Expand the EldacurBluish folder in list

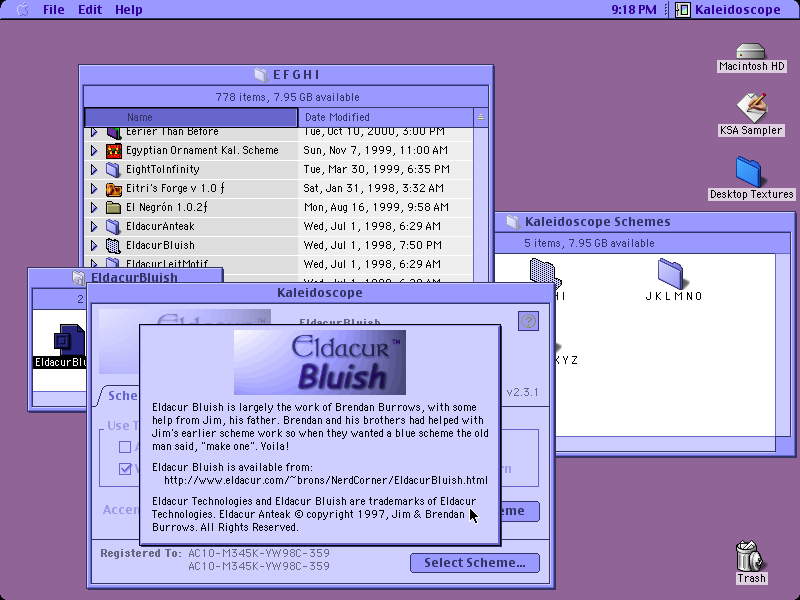pyautogui.click(x=94, y=245)
